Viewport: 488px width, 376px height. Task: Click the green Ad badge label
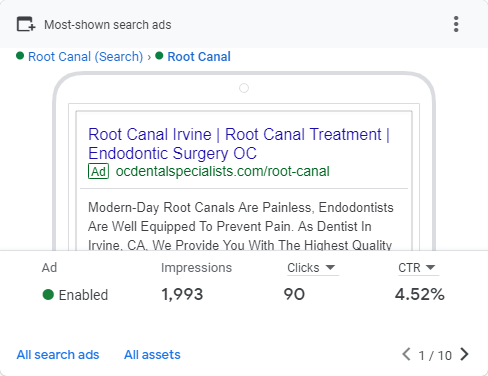pos(98,171)
